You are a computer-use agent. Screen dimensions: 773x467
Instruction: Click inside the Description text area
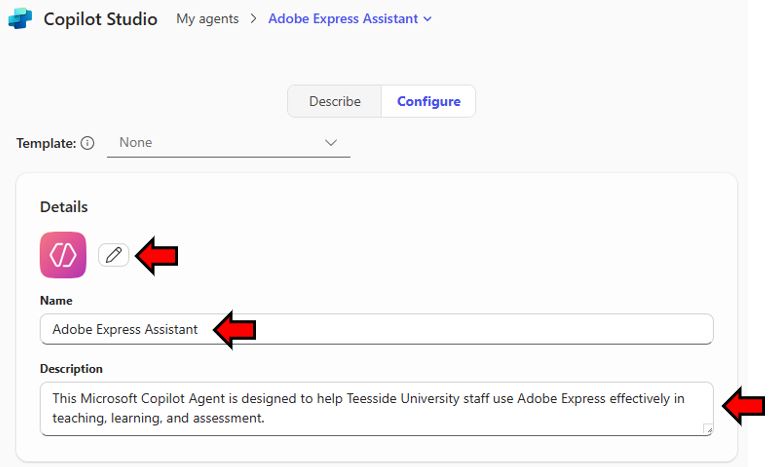[377, 408]
